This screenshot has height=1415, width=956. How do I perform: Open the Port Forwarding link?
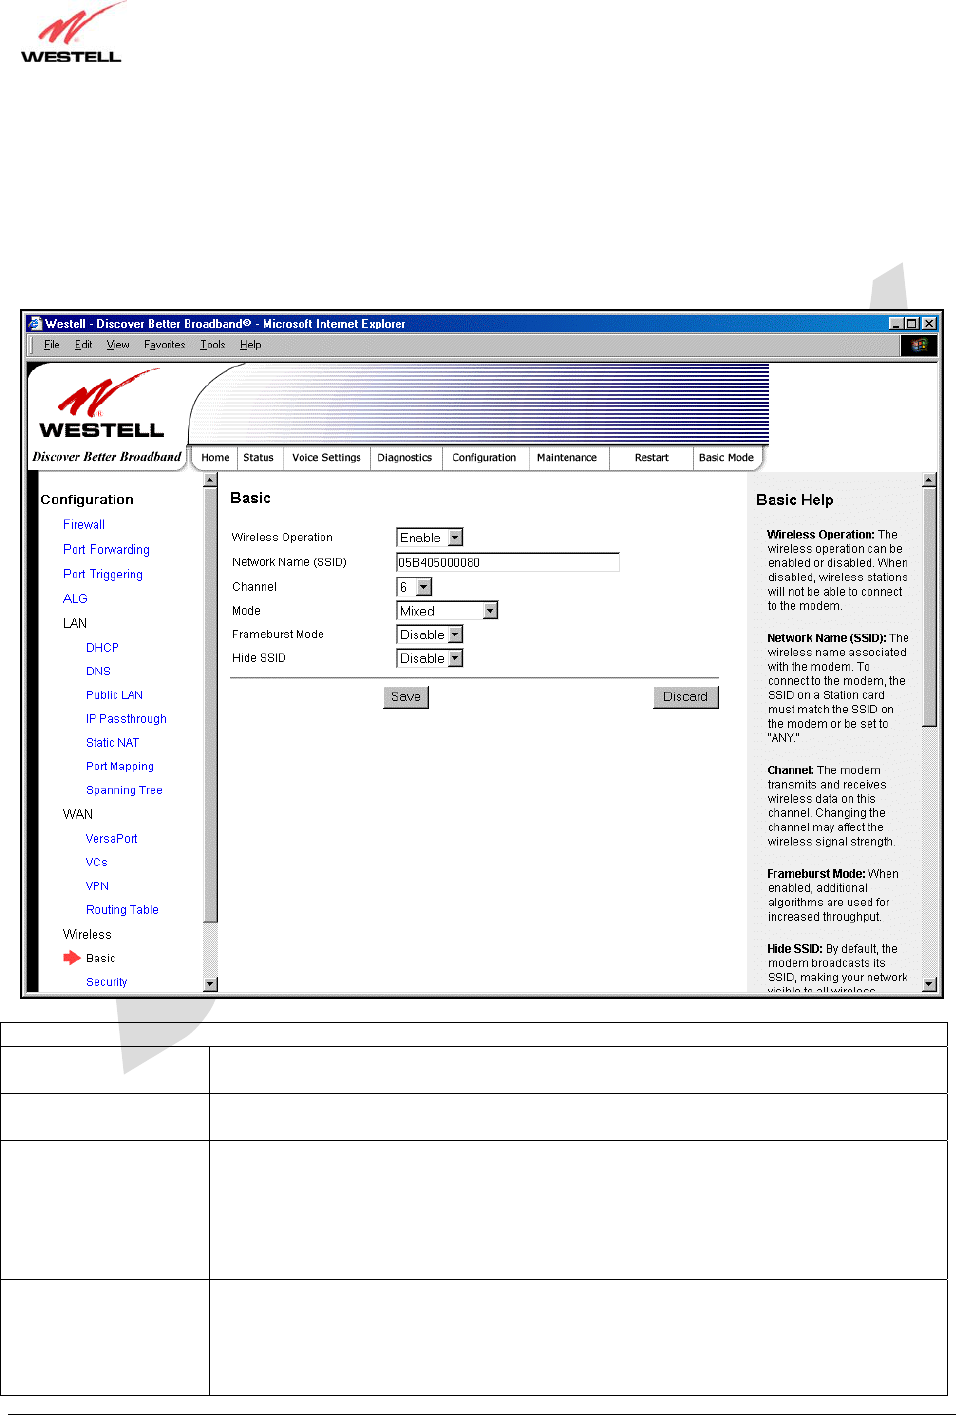[x=106, y=550]
